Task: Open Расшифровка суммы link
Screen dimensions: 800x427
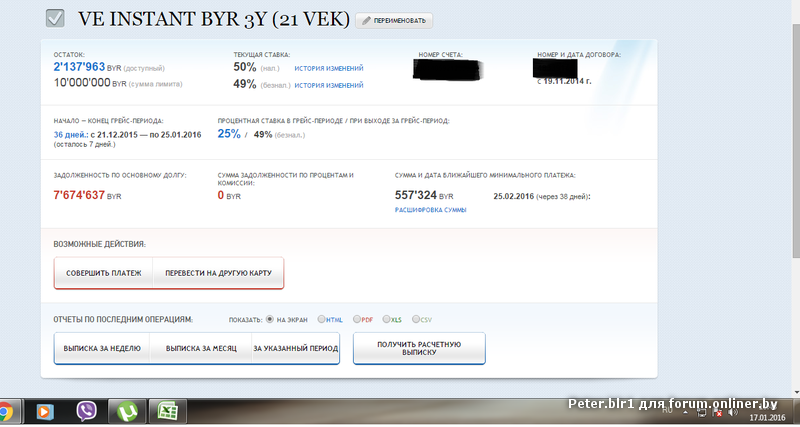Action: click(x=431, y=210)
